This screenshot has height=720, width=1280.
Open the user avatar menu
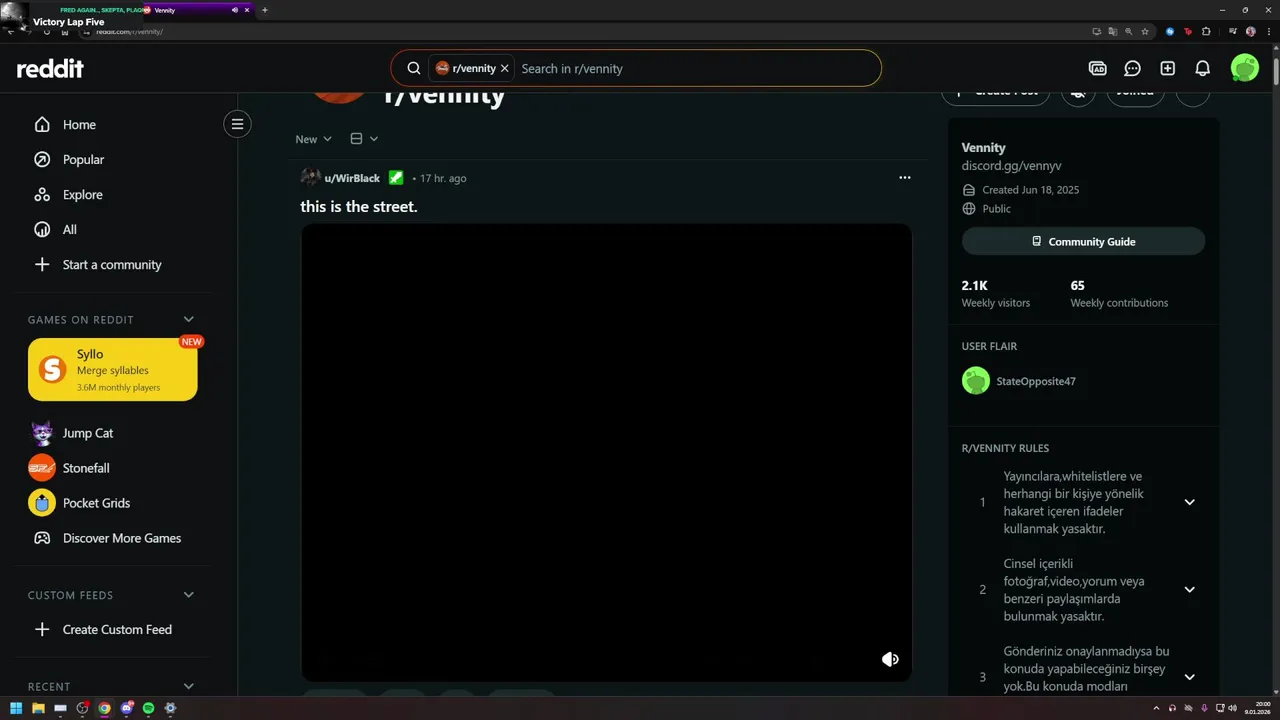[1245, 68]
